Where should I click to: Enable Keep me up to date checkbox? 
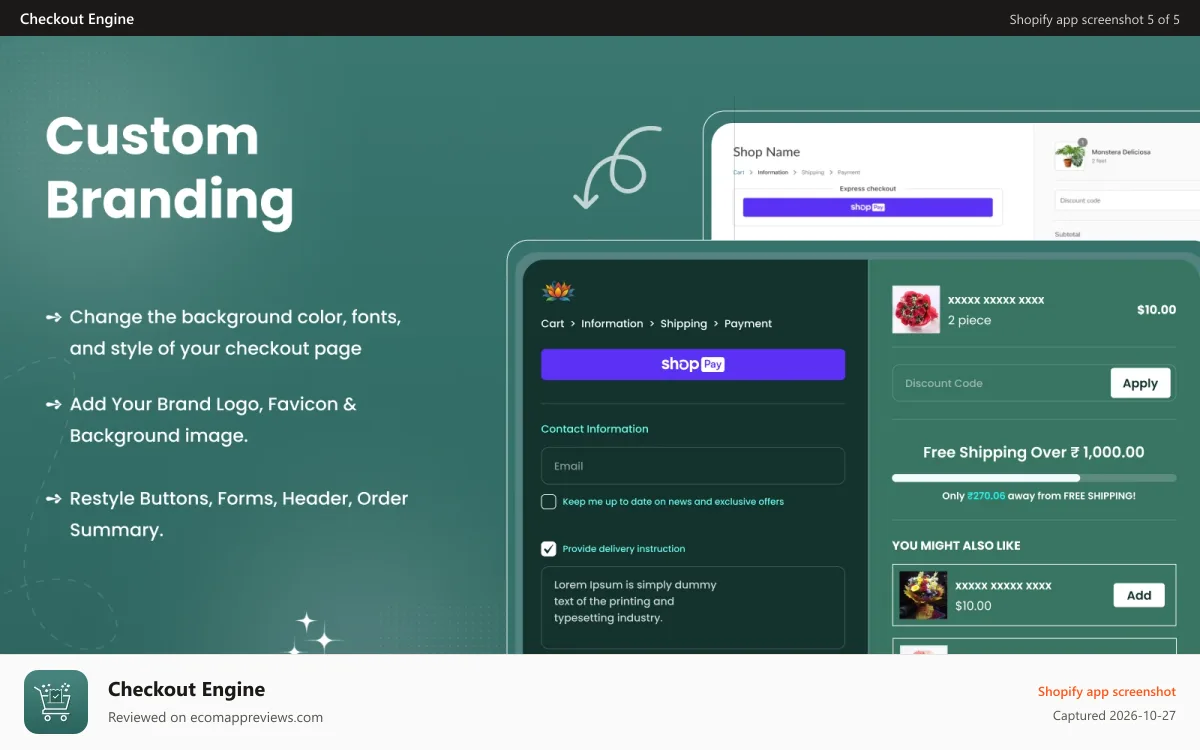point(549,502)
